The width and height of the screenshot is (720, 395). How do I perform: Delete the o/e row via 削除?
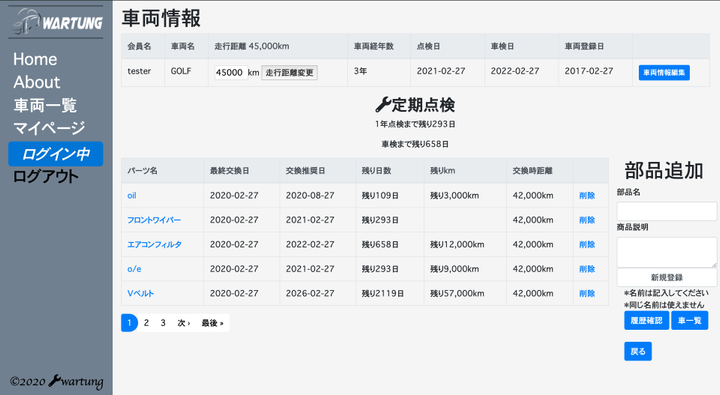[587, 269]
